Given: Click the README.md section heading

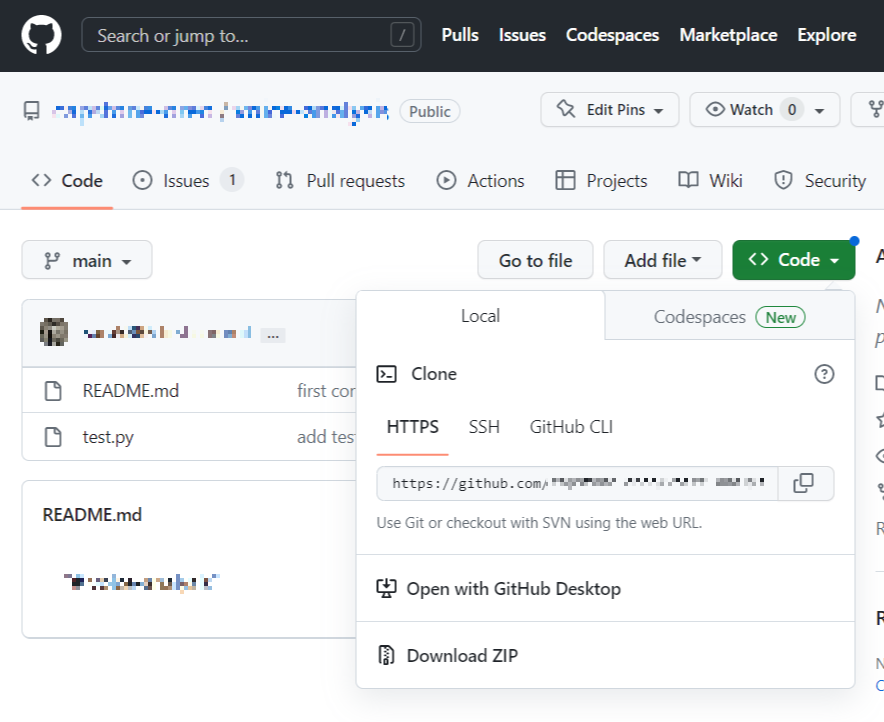Looking at the screenshot, I should point(92,515).
